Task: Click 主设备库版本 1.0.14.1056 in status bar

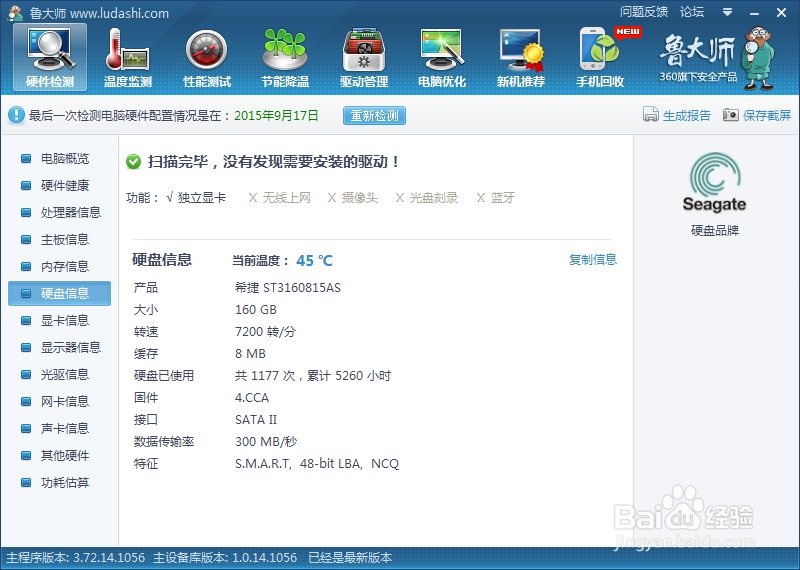Action: coord(225,558)
